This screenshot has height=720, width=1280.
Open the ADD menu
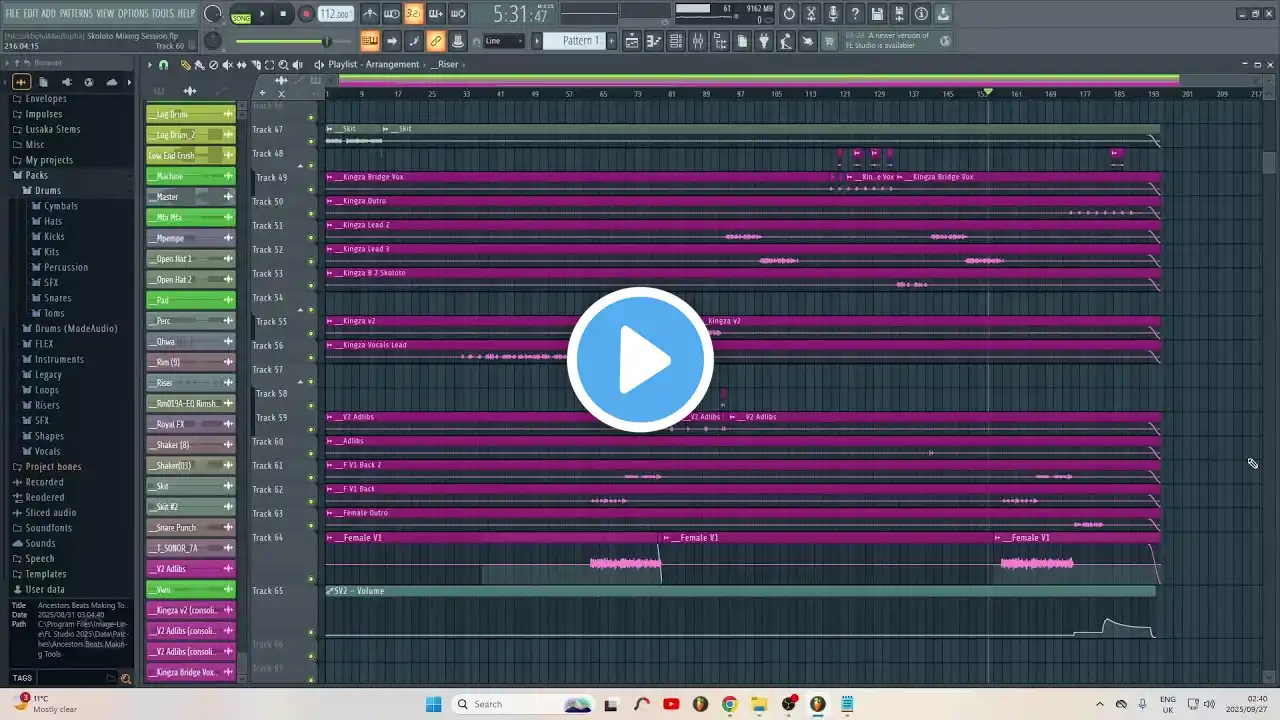49,13
